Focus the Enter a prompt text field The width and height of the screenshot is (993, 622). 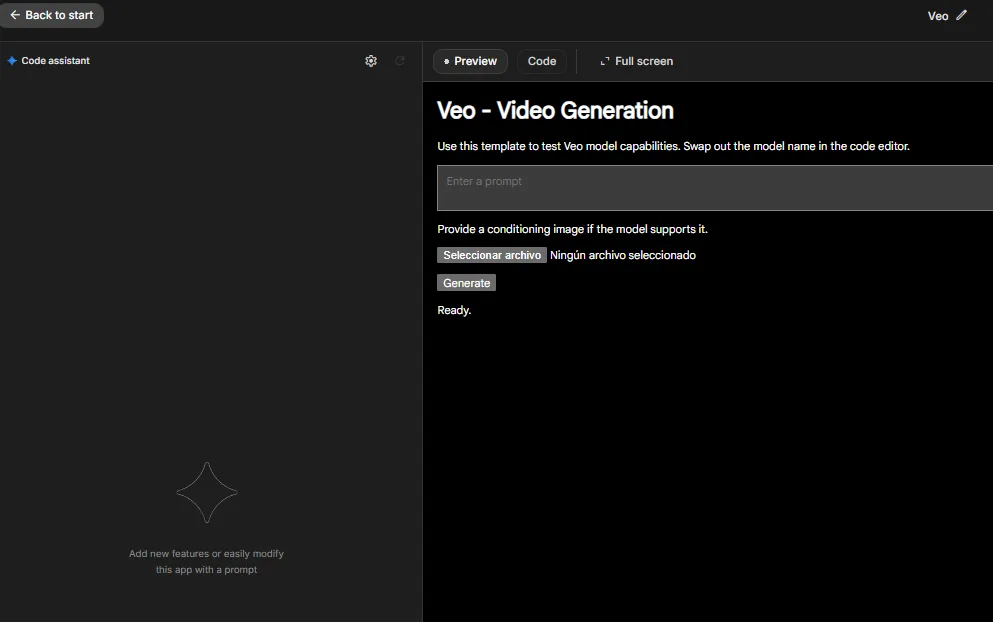[x=714, y=188]
